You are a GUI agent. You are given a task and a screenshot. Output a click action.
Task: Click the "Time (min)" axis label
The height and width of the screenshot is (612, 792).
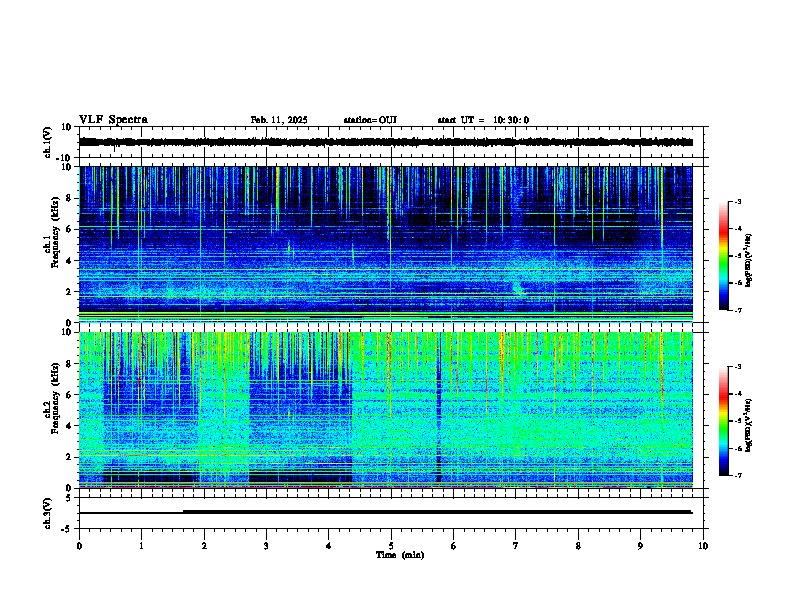coord(400,555)
